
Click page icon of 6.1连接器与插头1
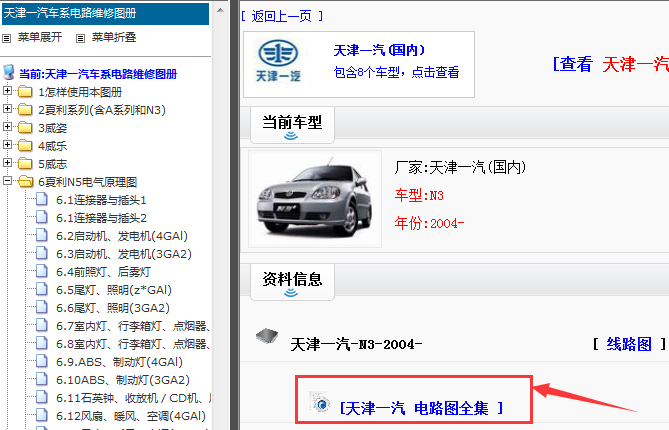pos(42,199)
